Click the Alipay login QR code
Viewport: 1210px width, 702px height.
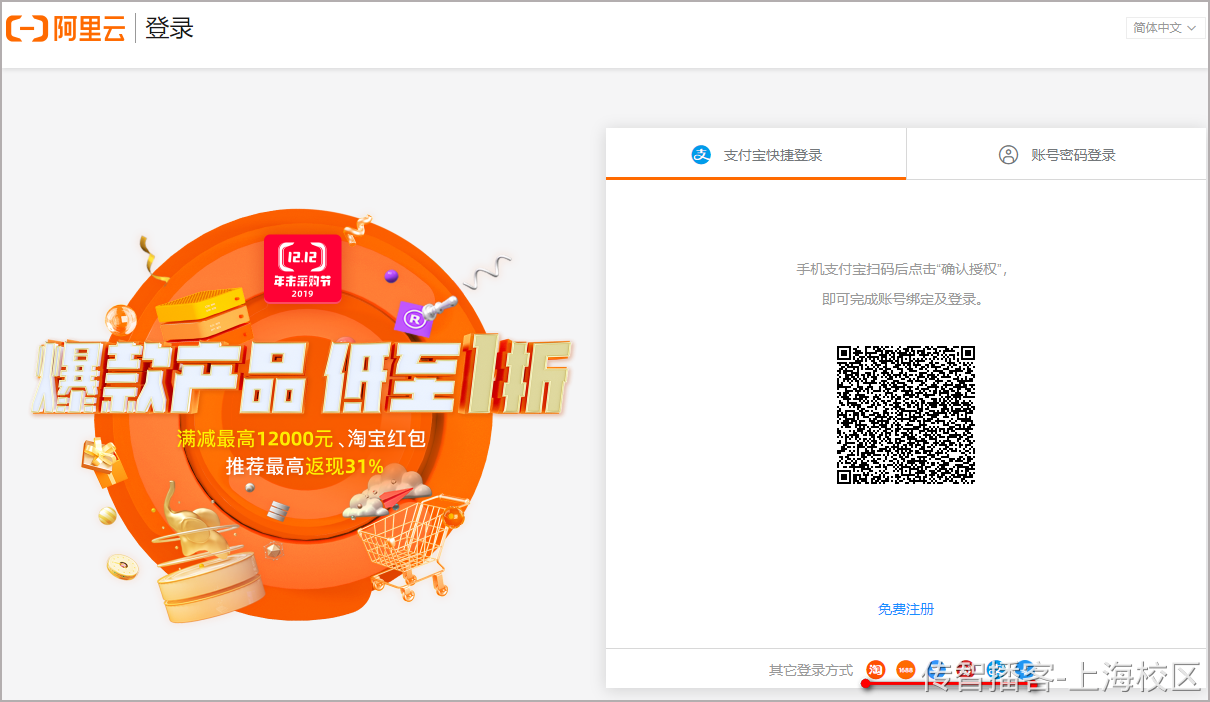click(906, 415)
